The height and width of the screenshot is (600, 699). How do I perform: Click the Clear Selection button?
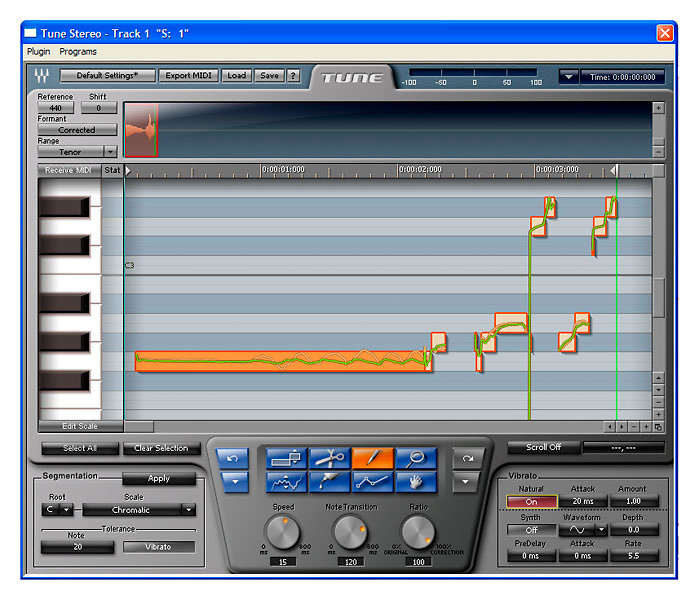161,448
